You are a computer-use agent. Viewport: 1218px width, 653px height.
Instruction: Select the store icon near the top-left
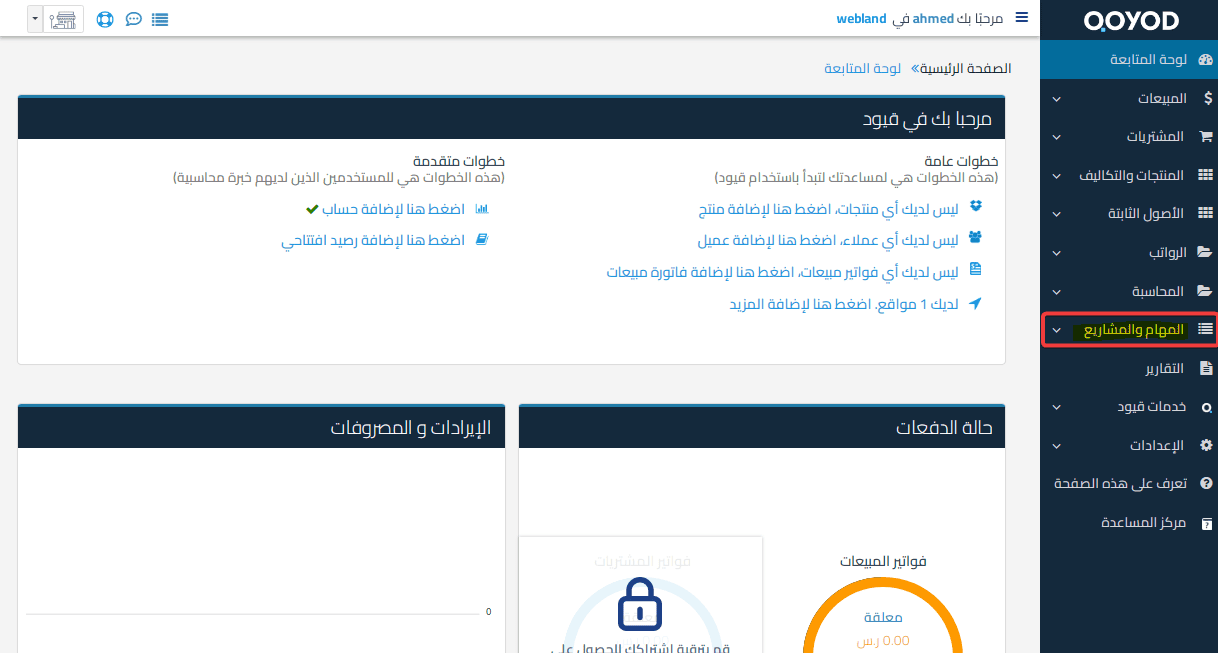click(x=61, y=19)
